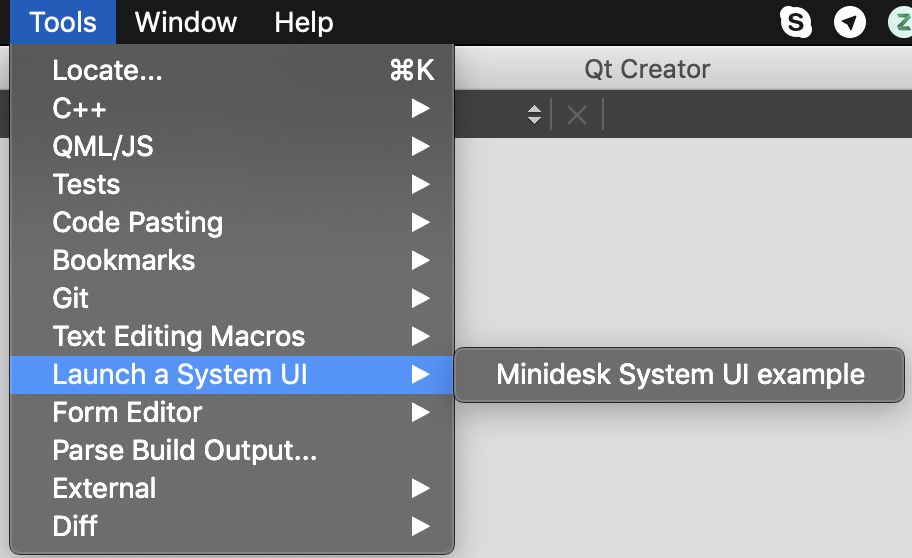Image resolution: width=912 pixels, height=558 pixels.
Task: Select Locate... from the Tools menu
Action: (x=107, y=70)
